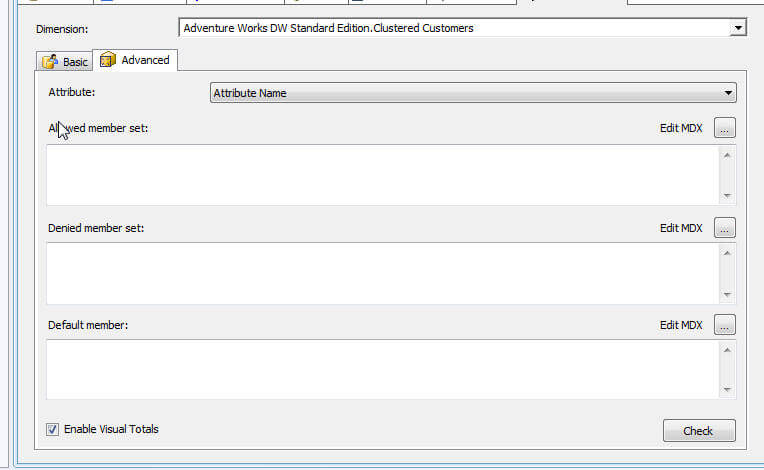Click the Basic tab icon
Screen dimensions: 764x470
coord(50,62)
